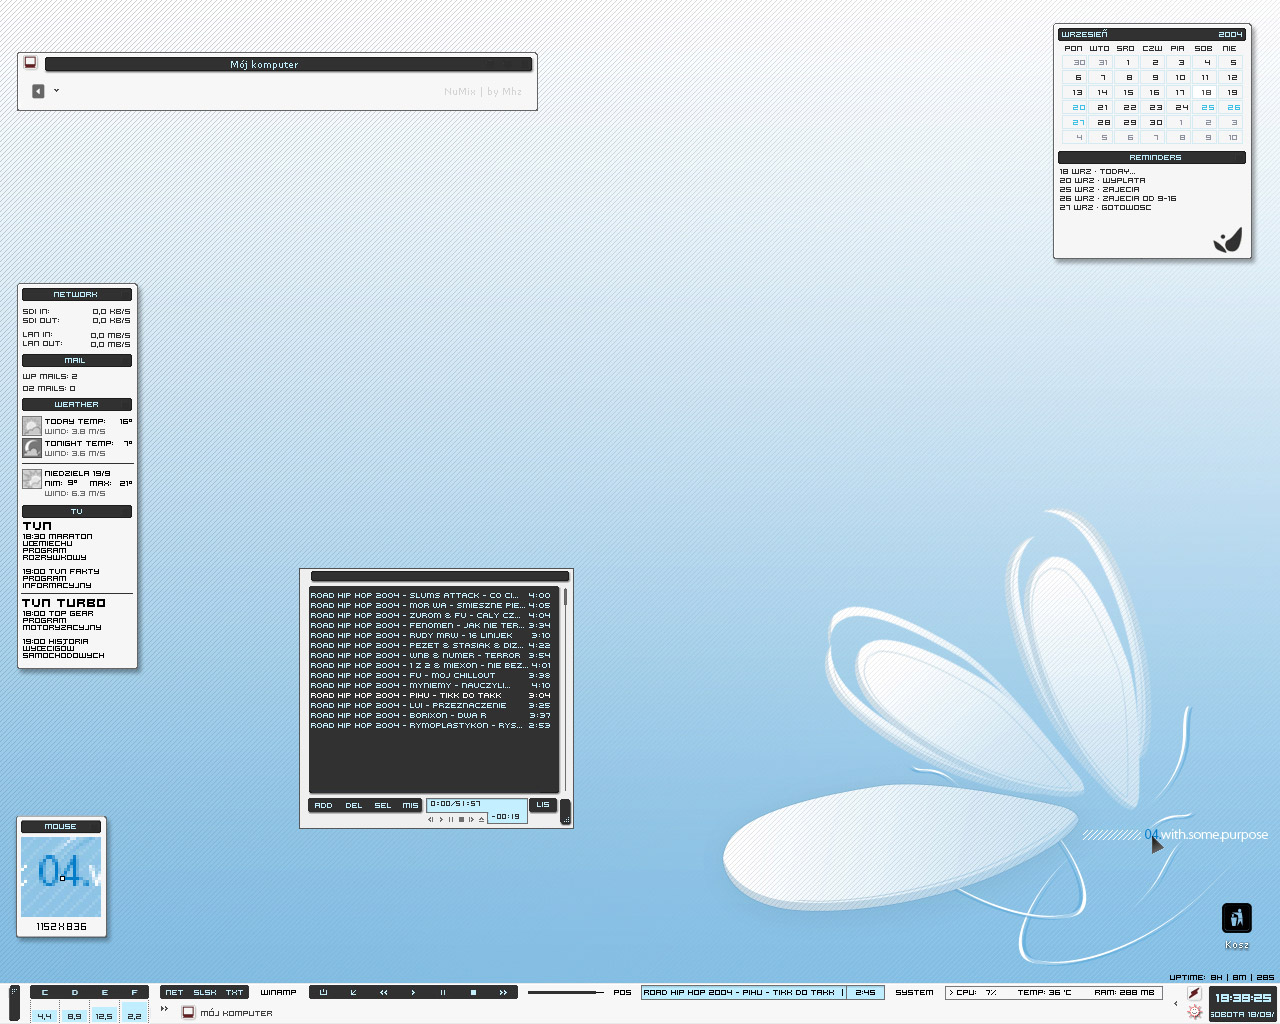
Task: Click the back arrow in Mój komputer window
Action: click(x=38, y=91)
